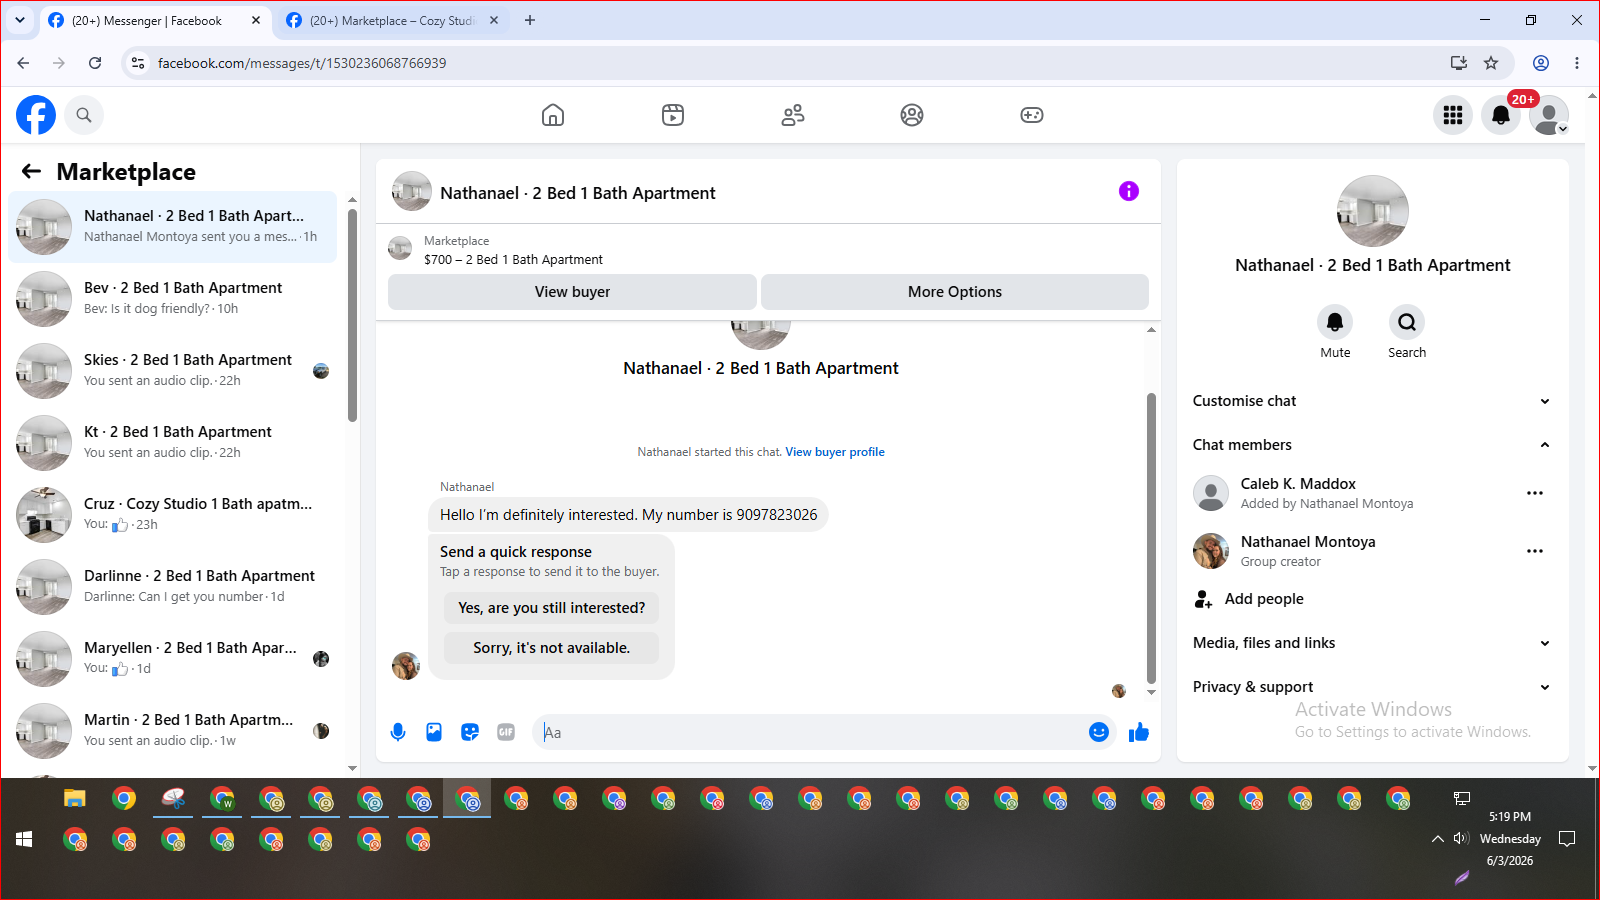
Task: Open File Explorer from the taskbar
Action: tap(75, 798)
